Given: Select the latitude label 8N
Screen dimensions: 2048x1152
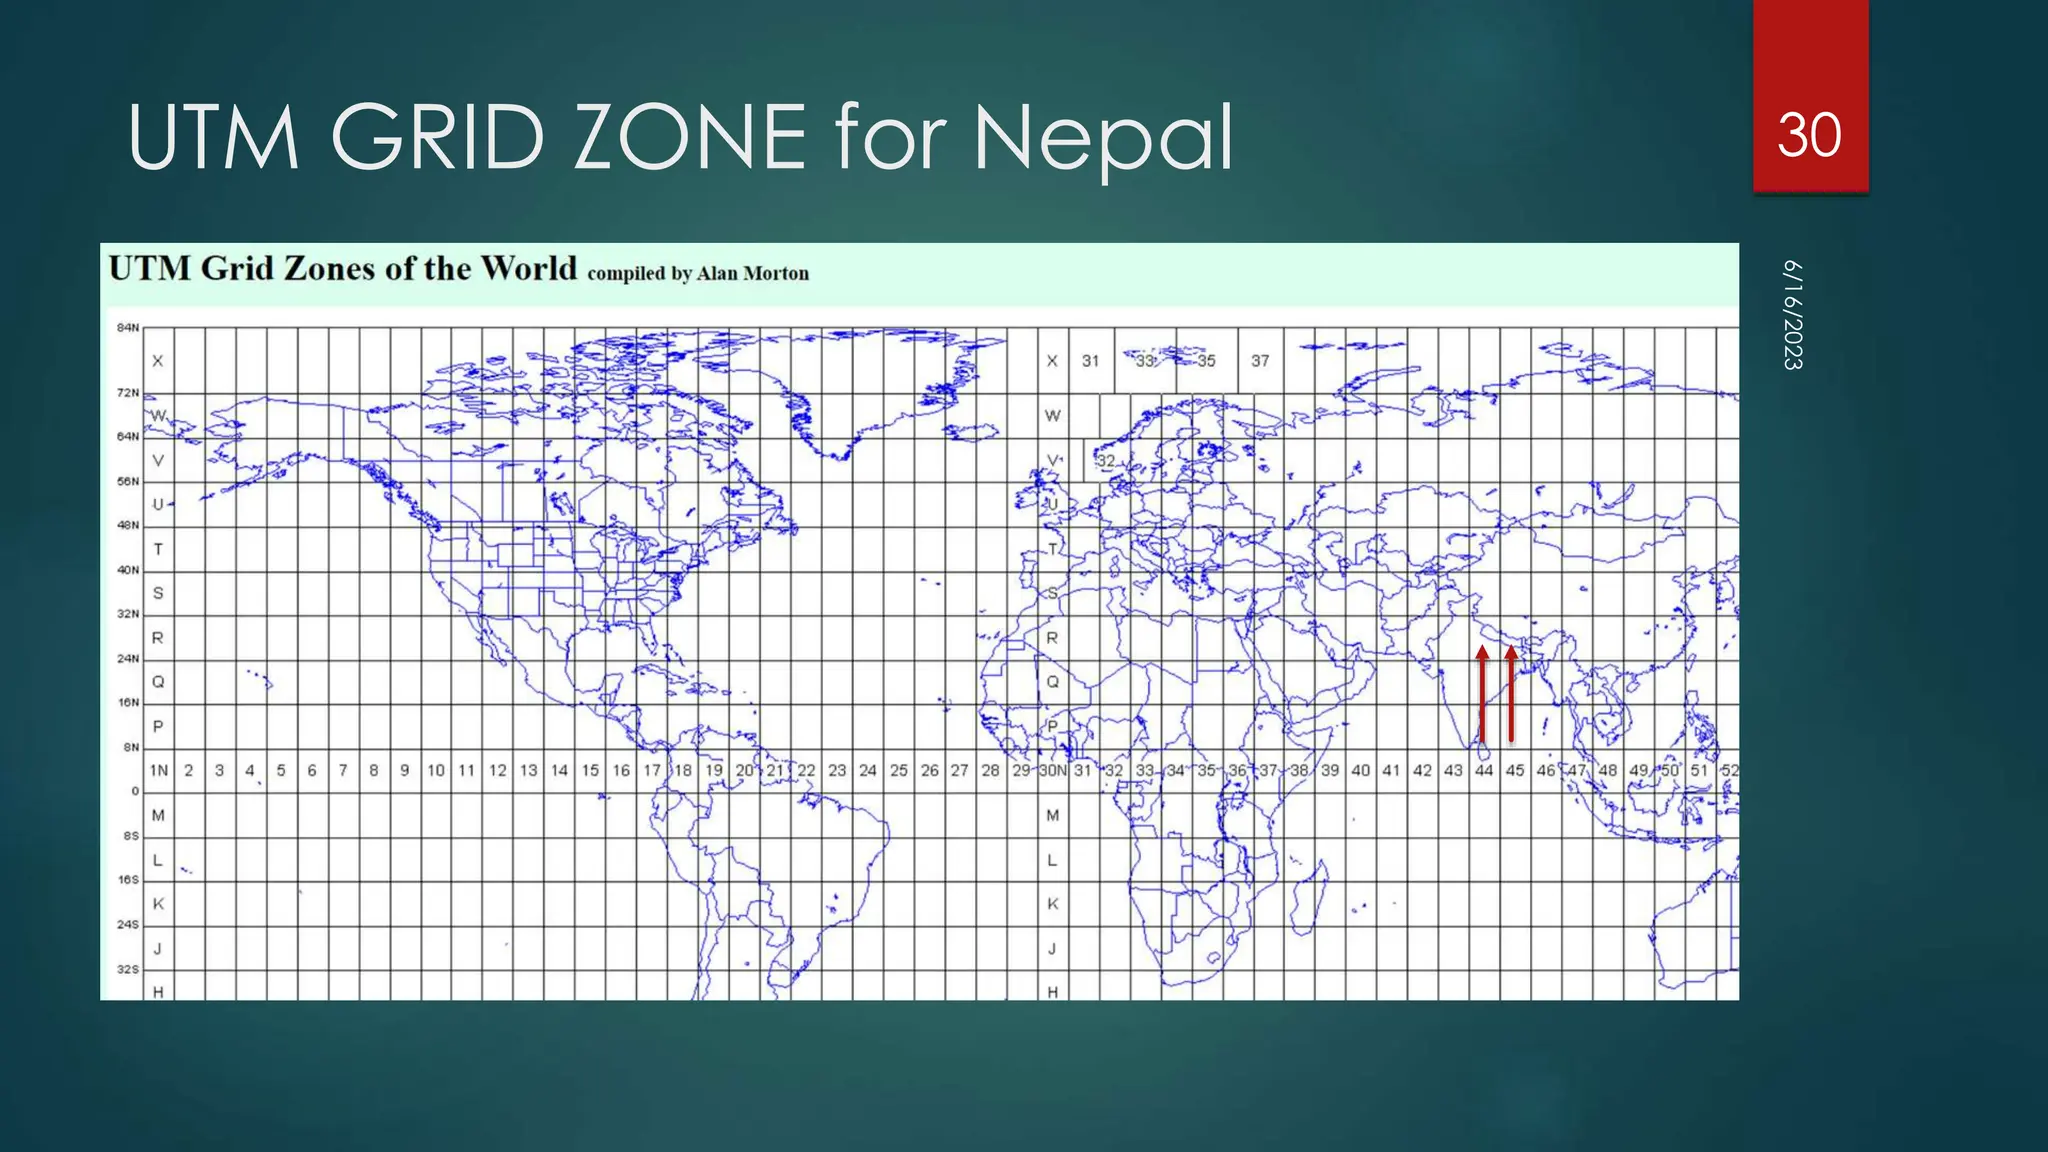Looking at the screenshot, I should pos(131,748).
